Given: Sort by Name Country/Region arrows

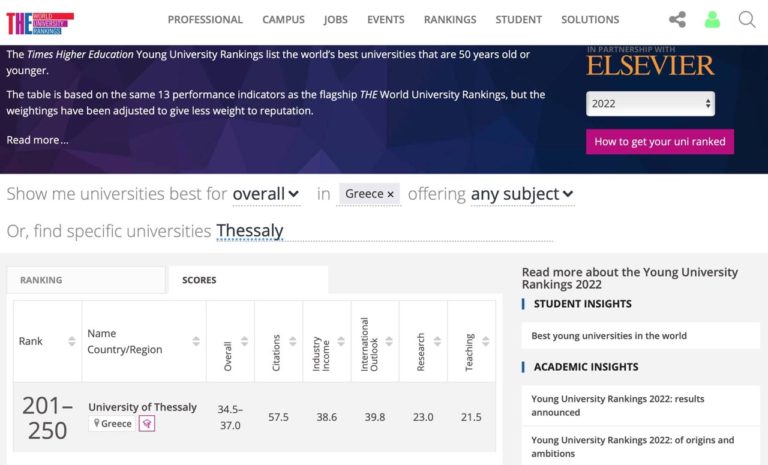Looking at the screenshot, I should tap(196, 341).
